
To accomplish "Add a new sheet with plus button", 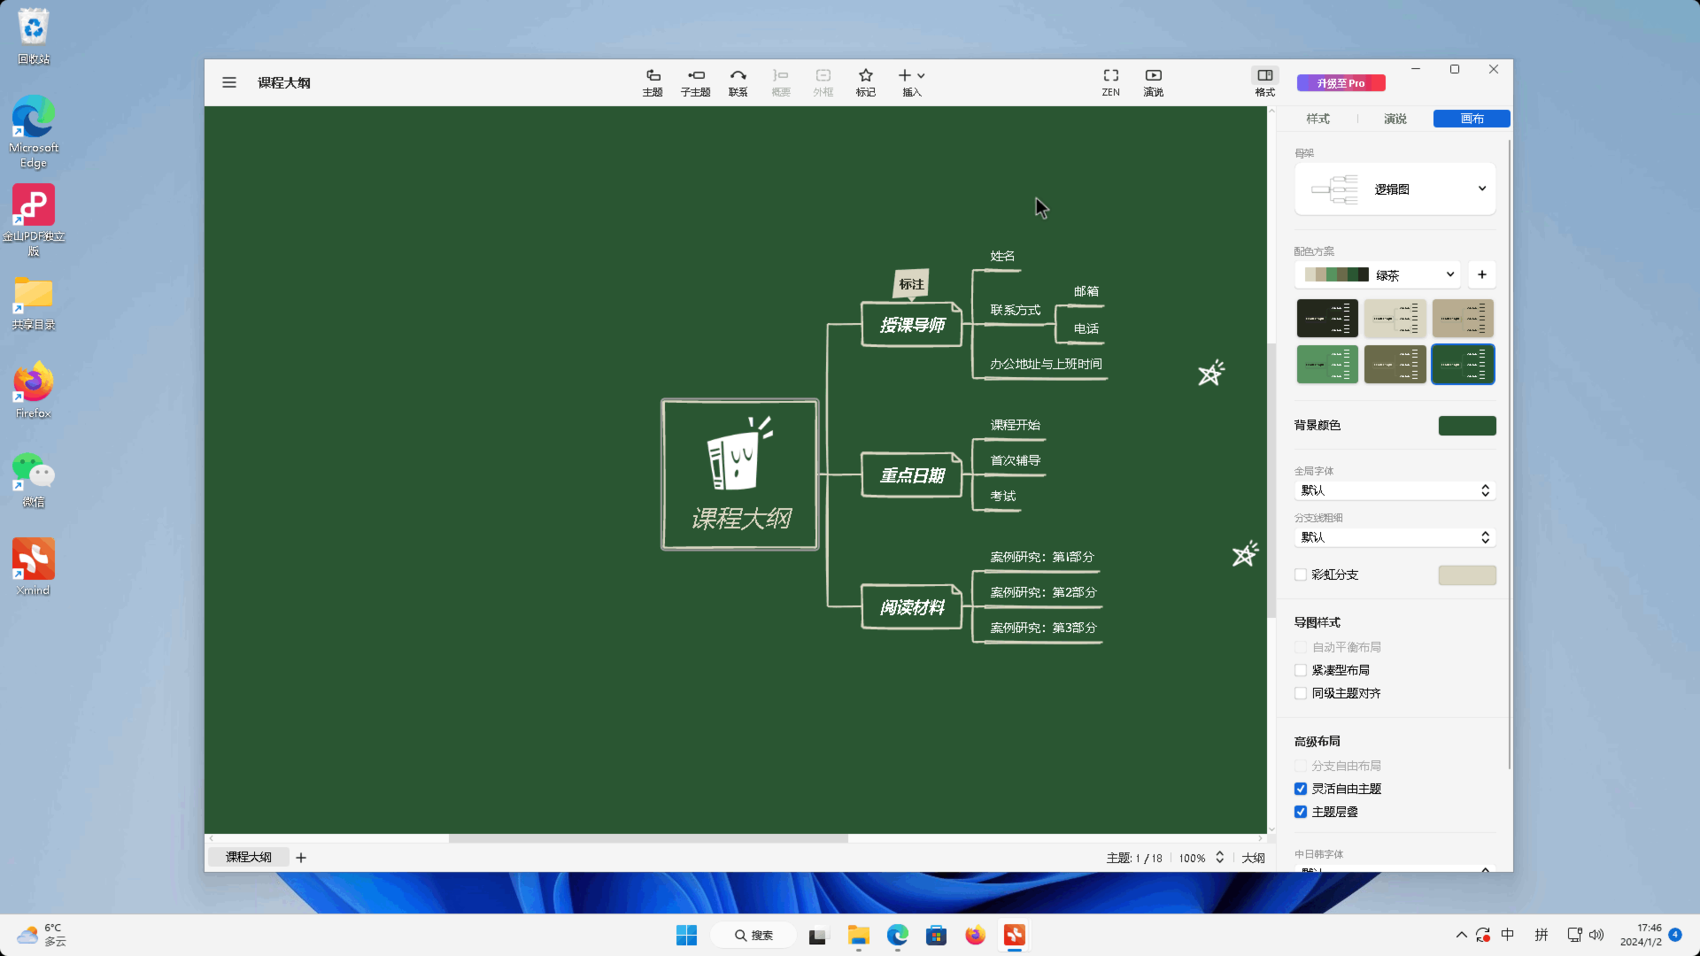I will [x=301, y=858].
